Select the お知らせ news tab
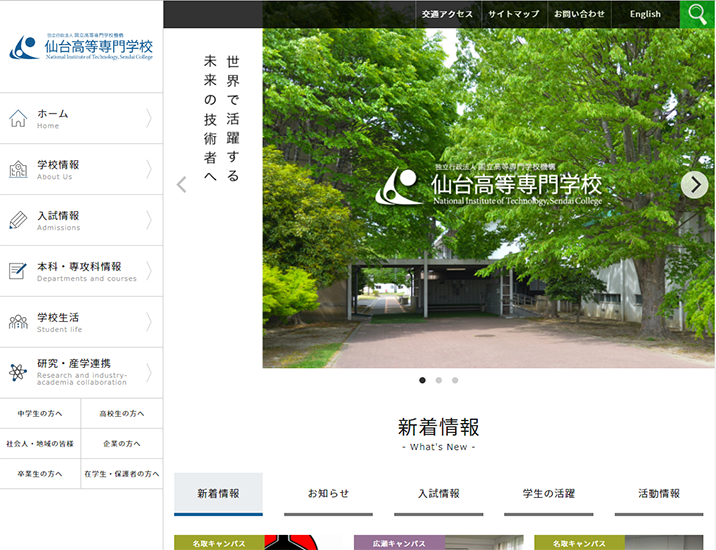 click(x=328, y=494)
